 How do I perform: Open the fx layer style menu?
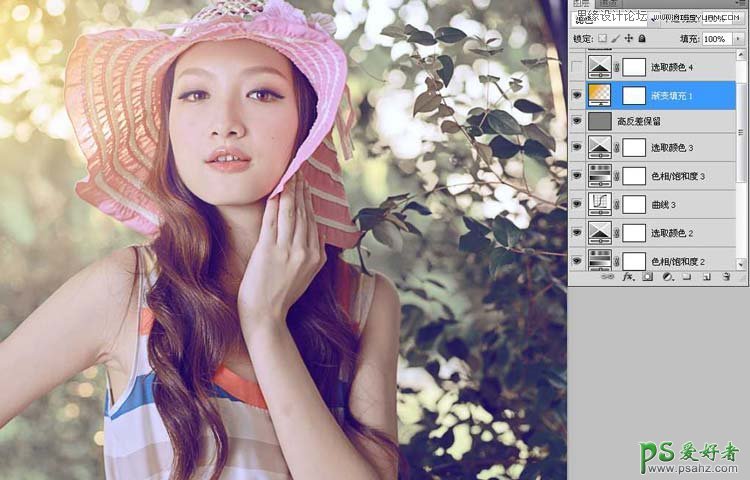[x=627, y=277]
